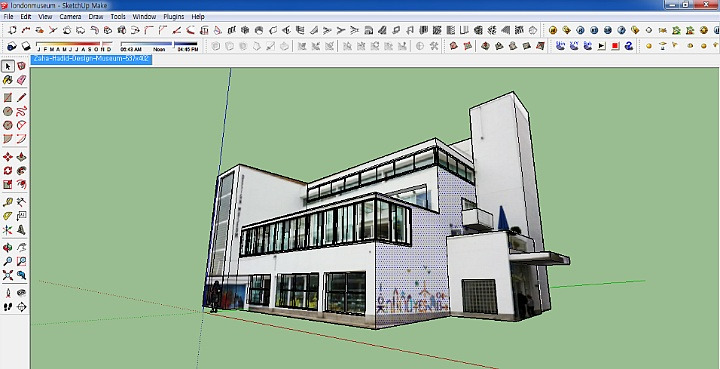Open the Edit menu
The image size is (720, 369).
(26, 17)
